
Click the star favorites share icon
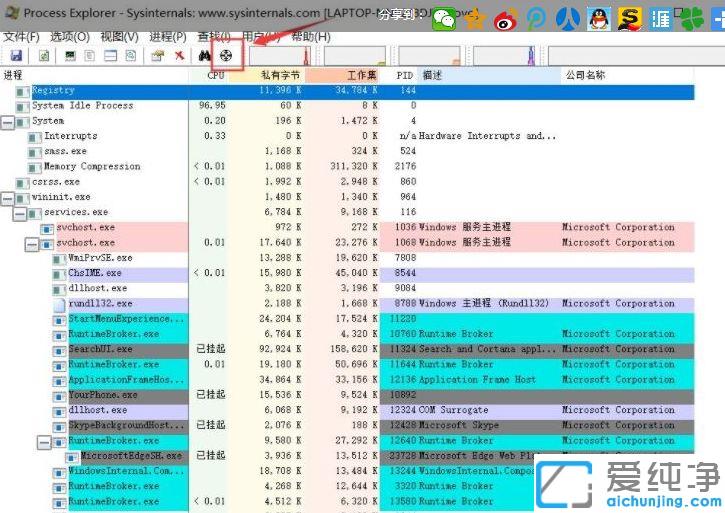475,19
